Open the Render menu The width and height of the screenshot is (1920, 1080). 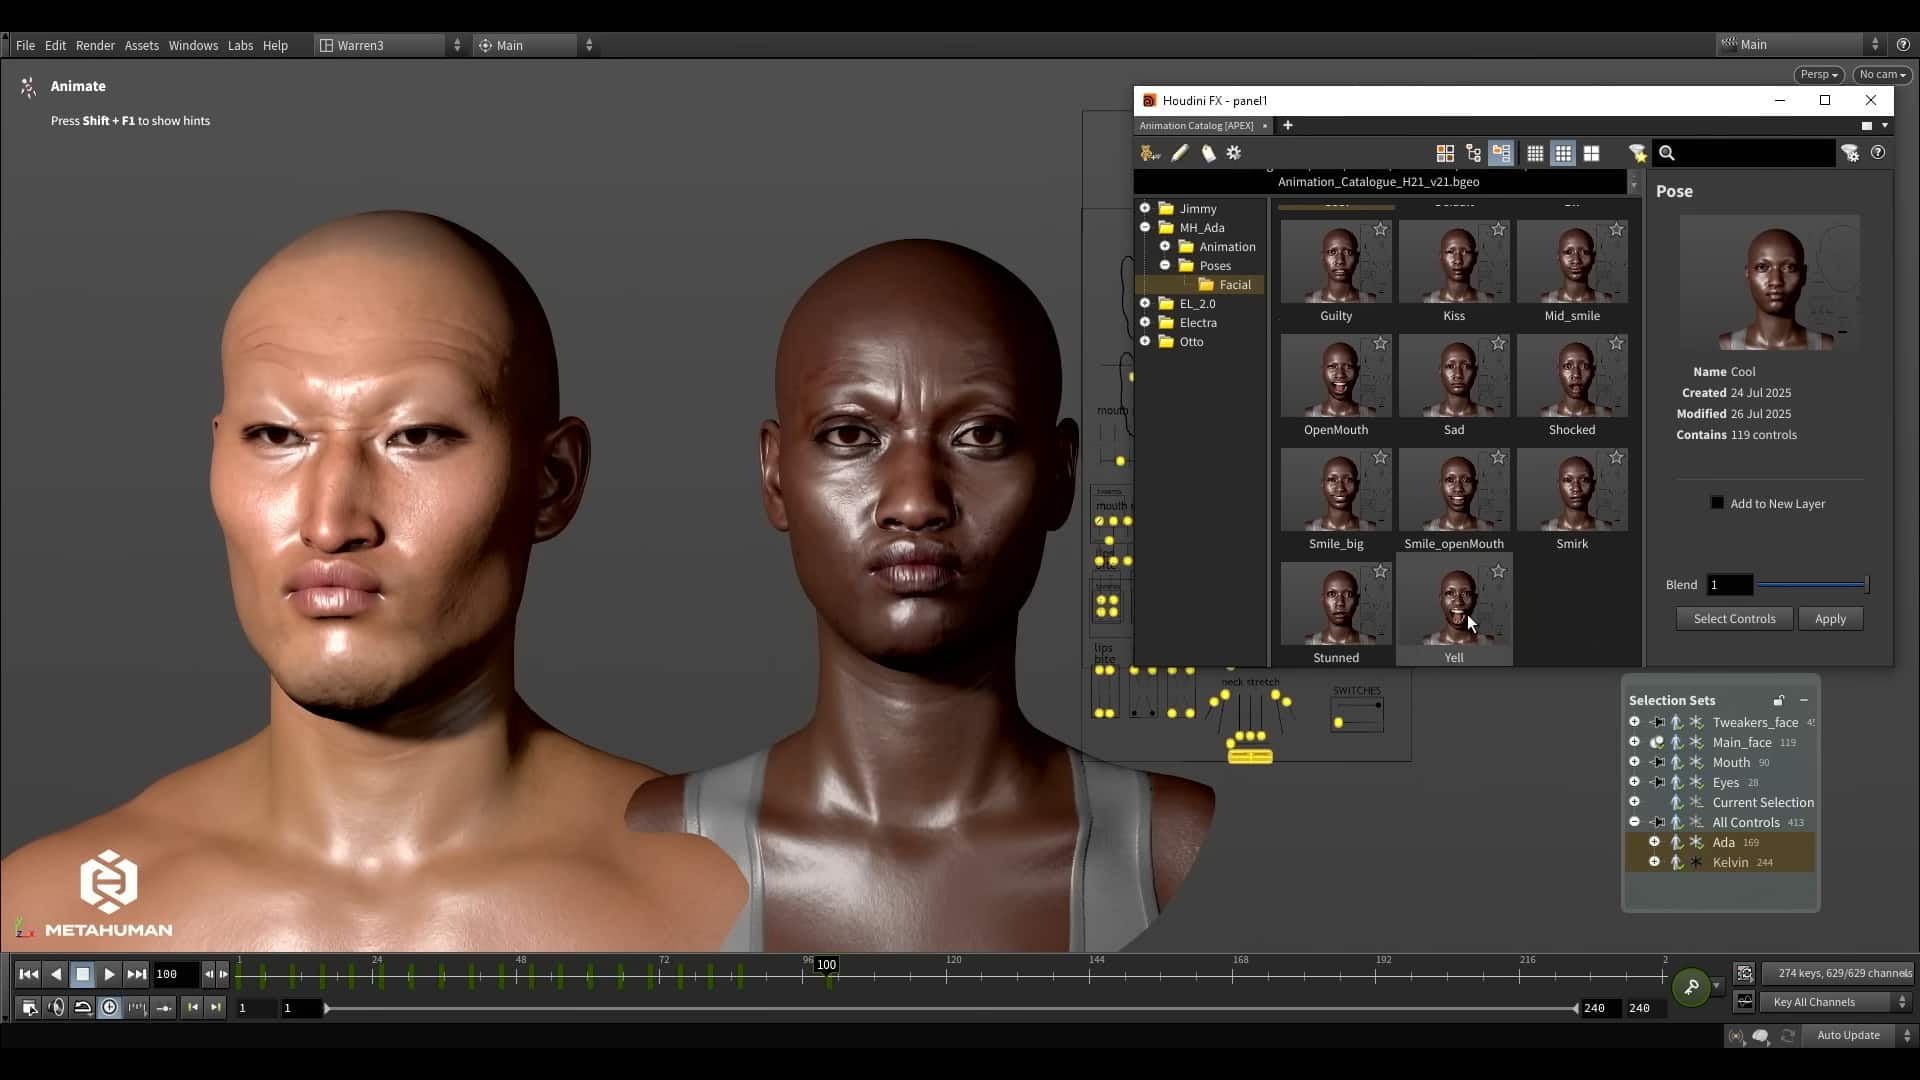point(96,45)
